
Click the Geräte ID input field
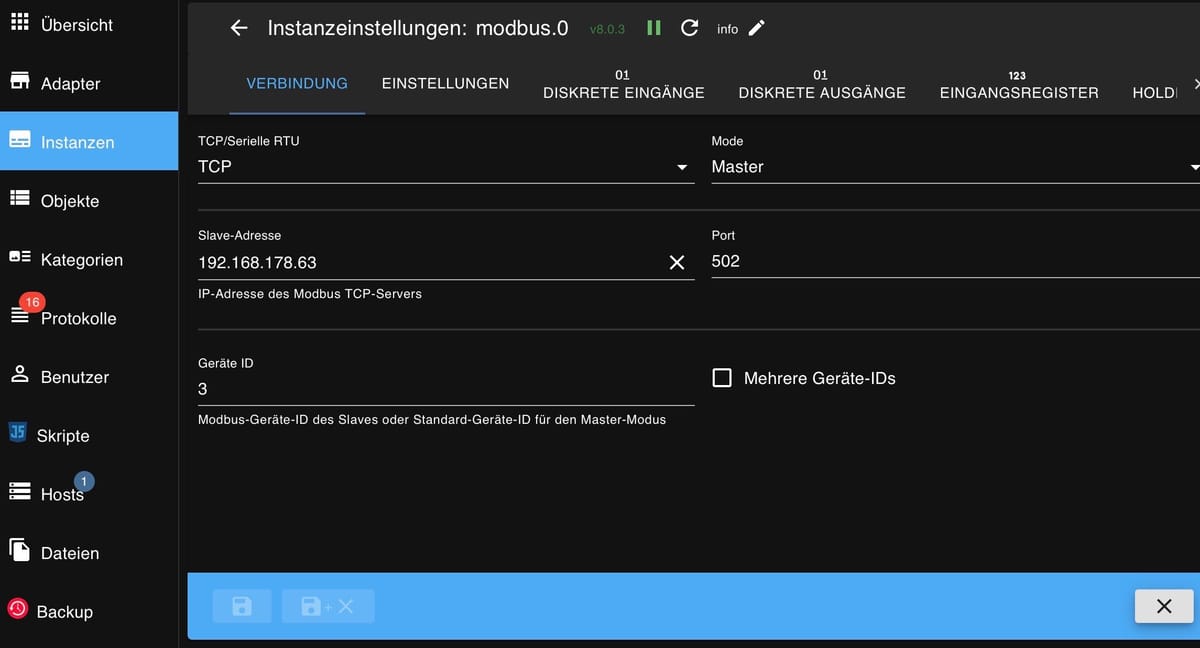pos(446,389)
